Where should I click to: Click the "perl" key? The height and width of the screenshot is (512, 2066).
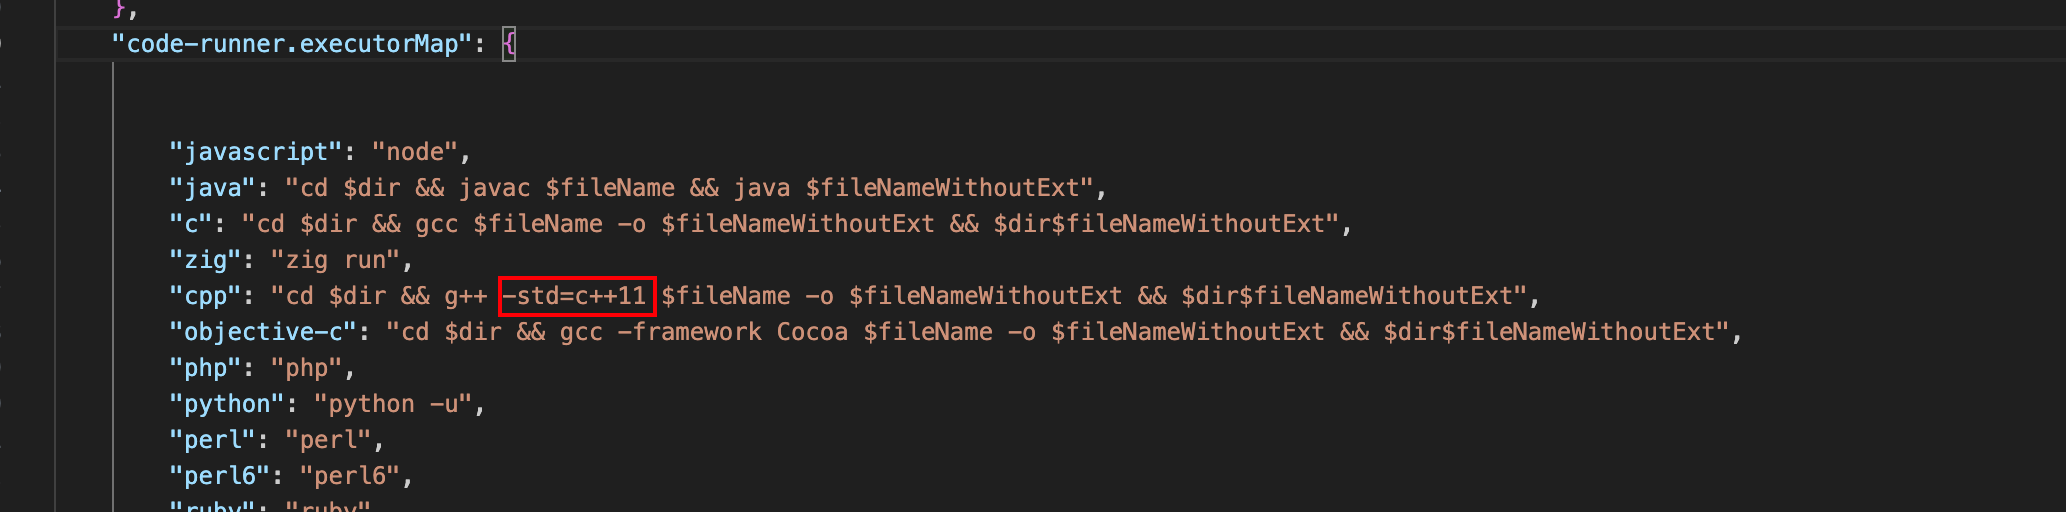[213, 440]
